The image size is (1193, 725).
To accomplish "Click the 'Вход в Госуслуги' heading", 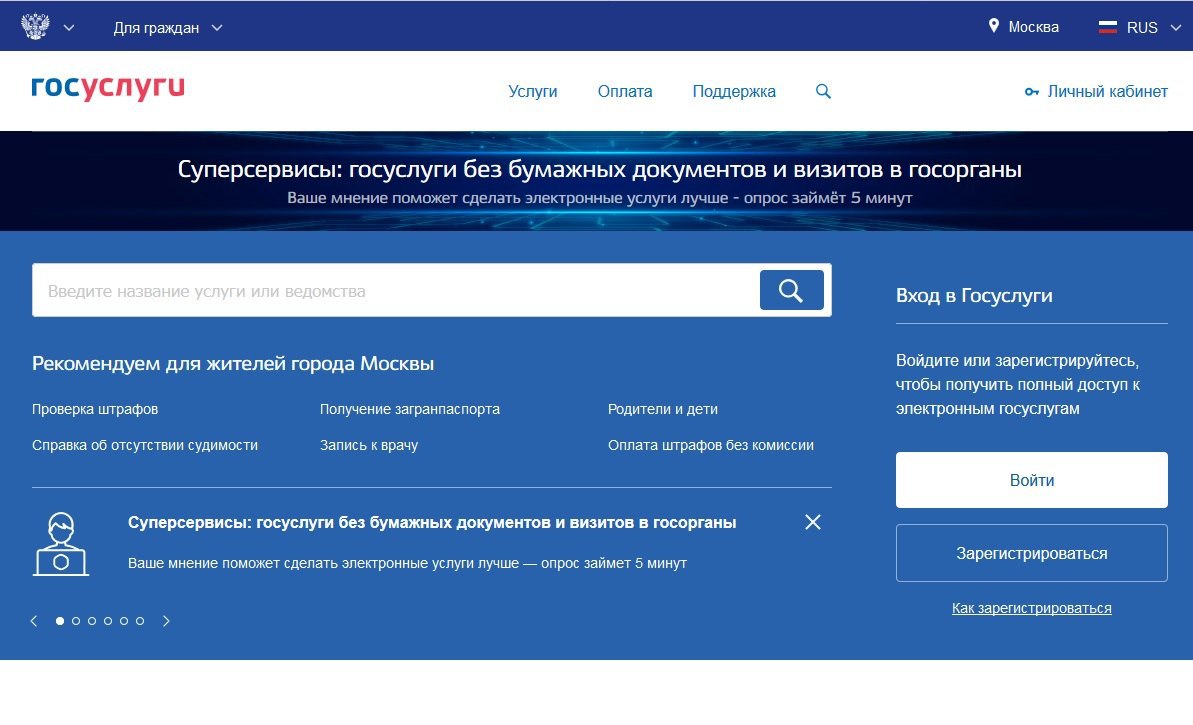I will pyautogui.click(x=974, y=295).
